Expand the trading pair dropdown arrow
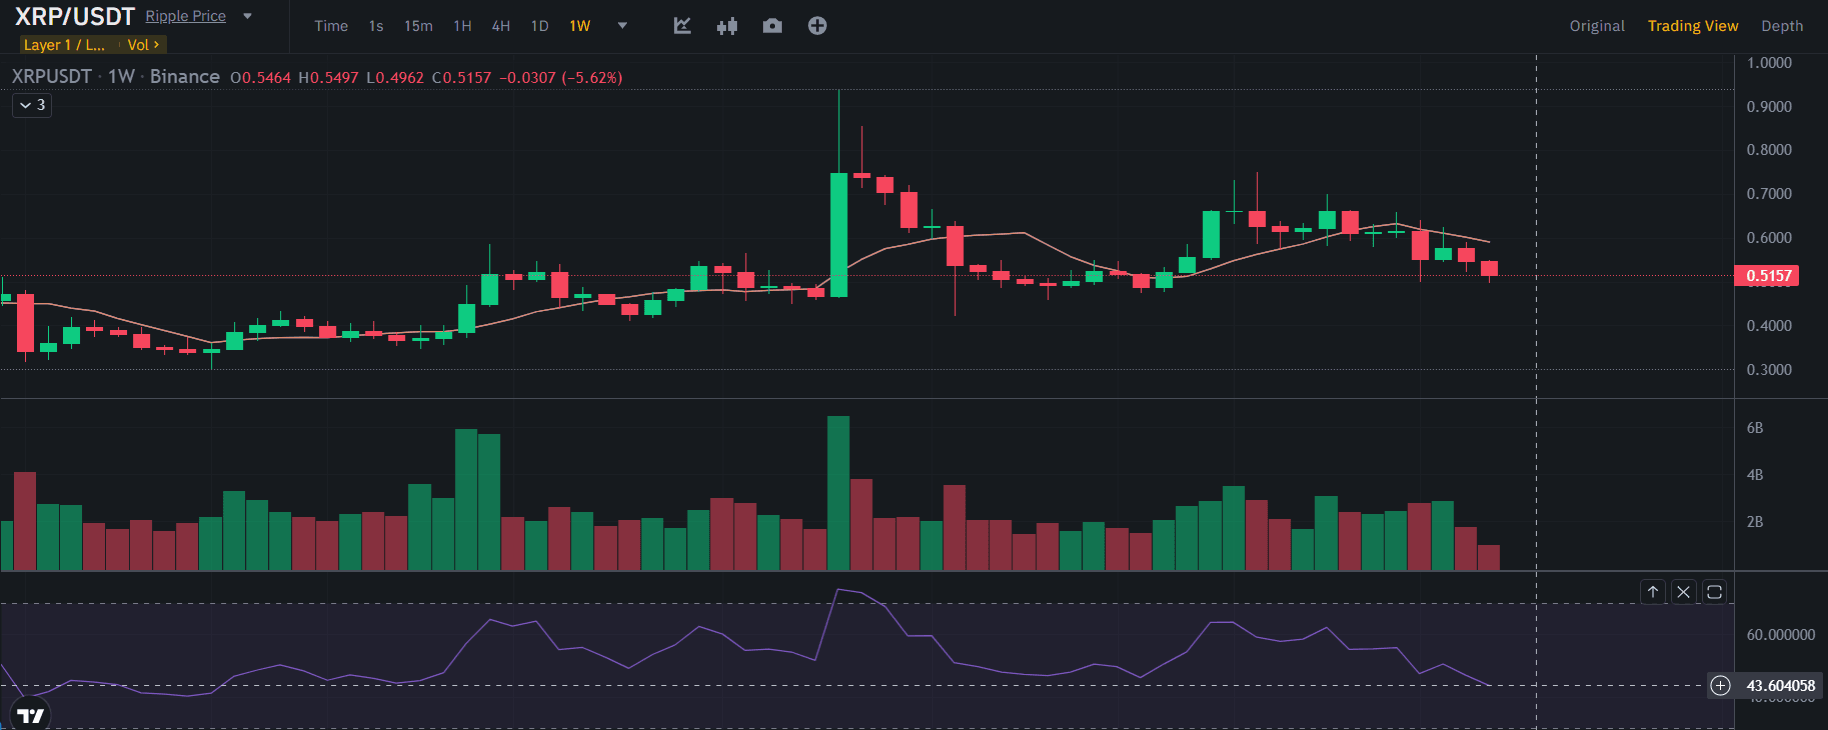Viewport: 1828px width, 730px height. tap(248, 16)
